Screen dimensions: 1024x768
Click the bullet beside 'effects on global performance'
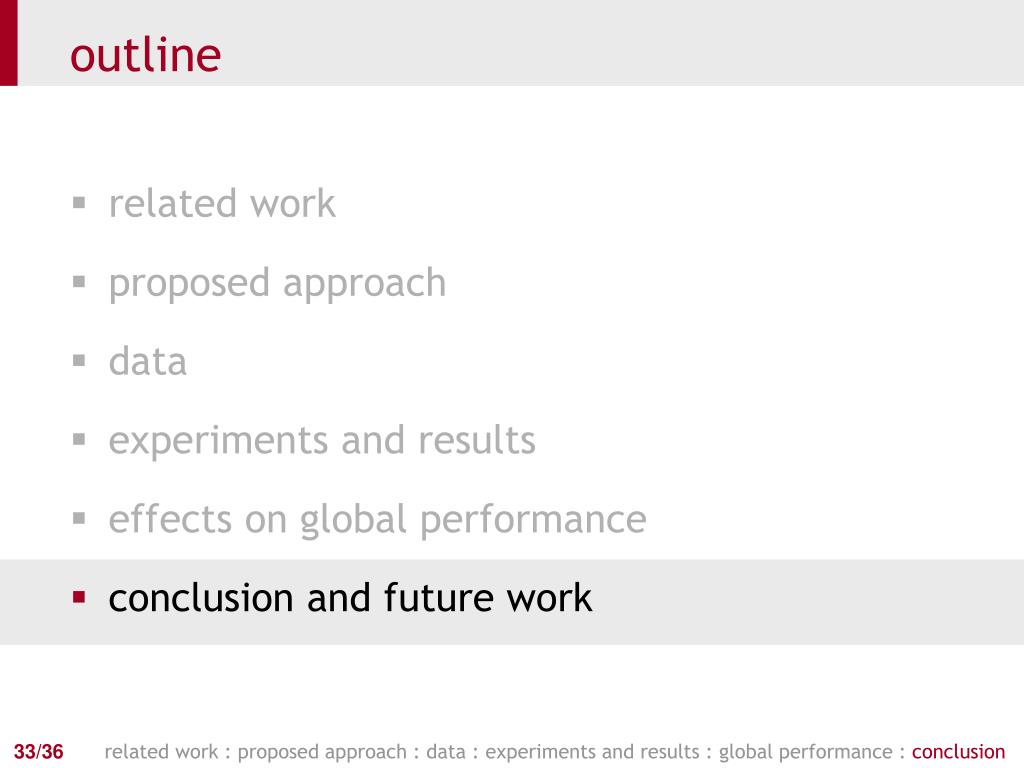click(x=79, y=519)
